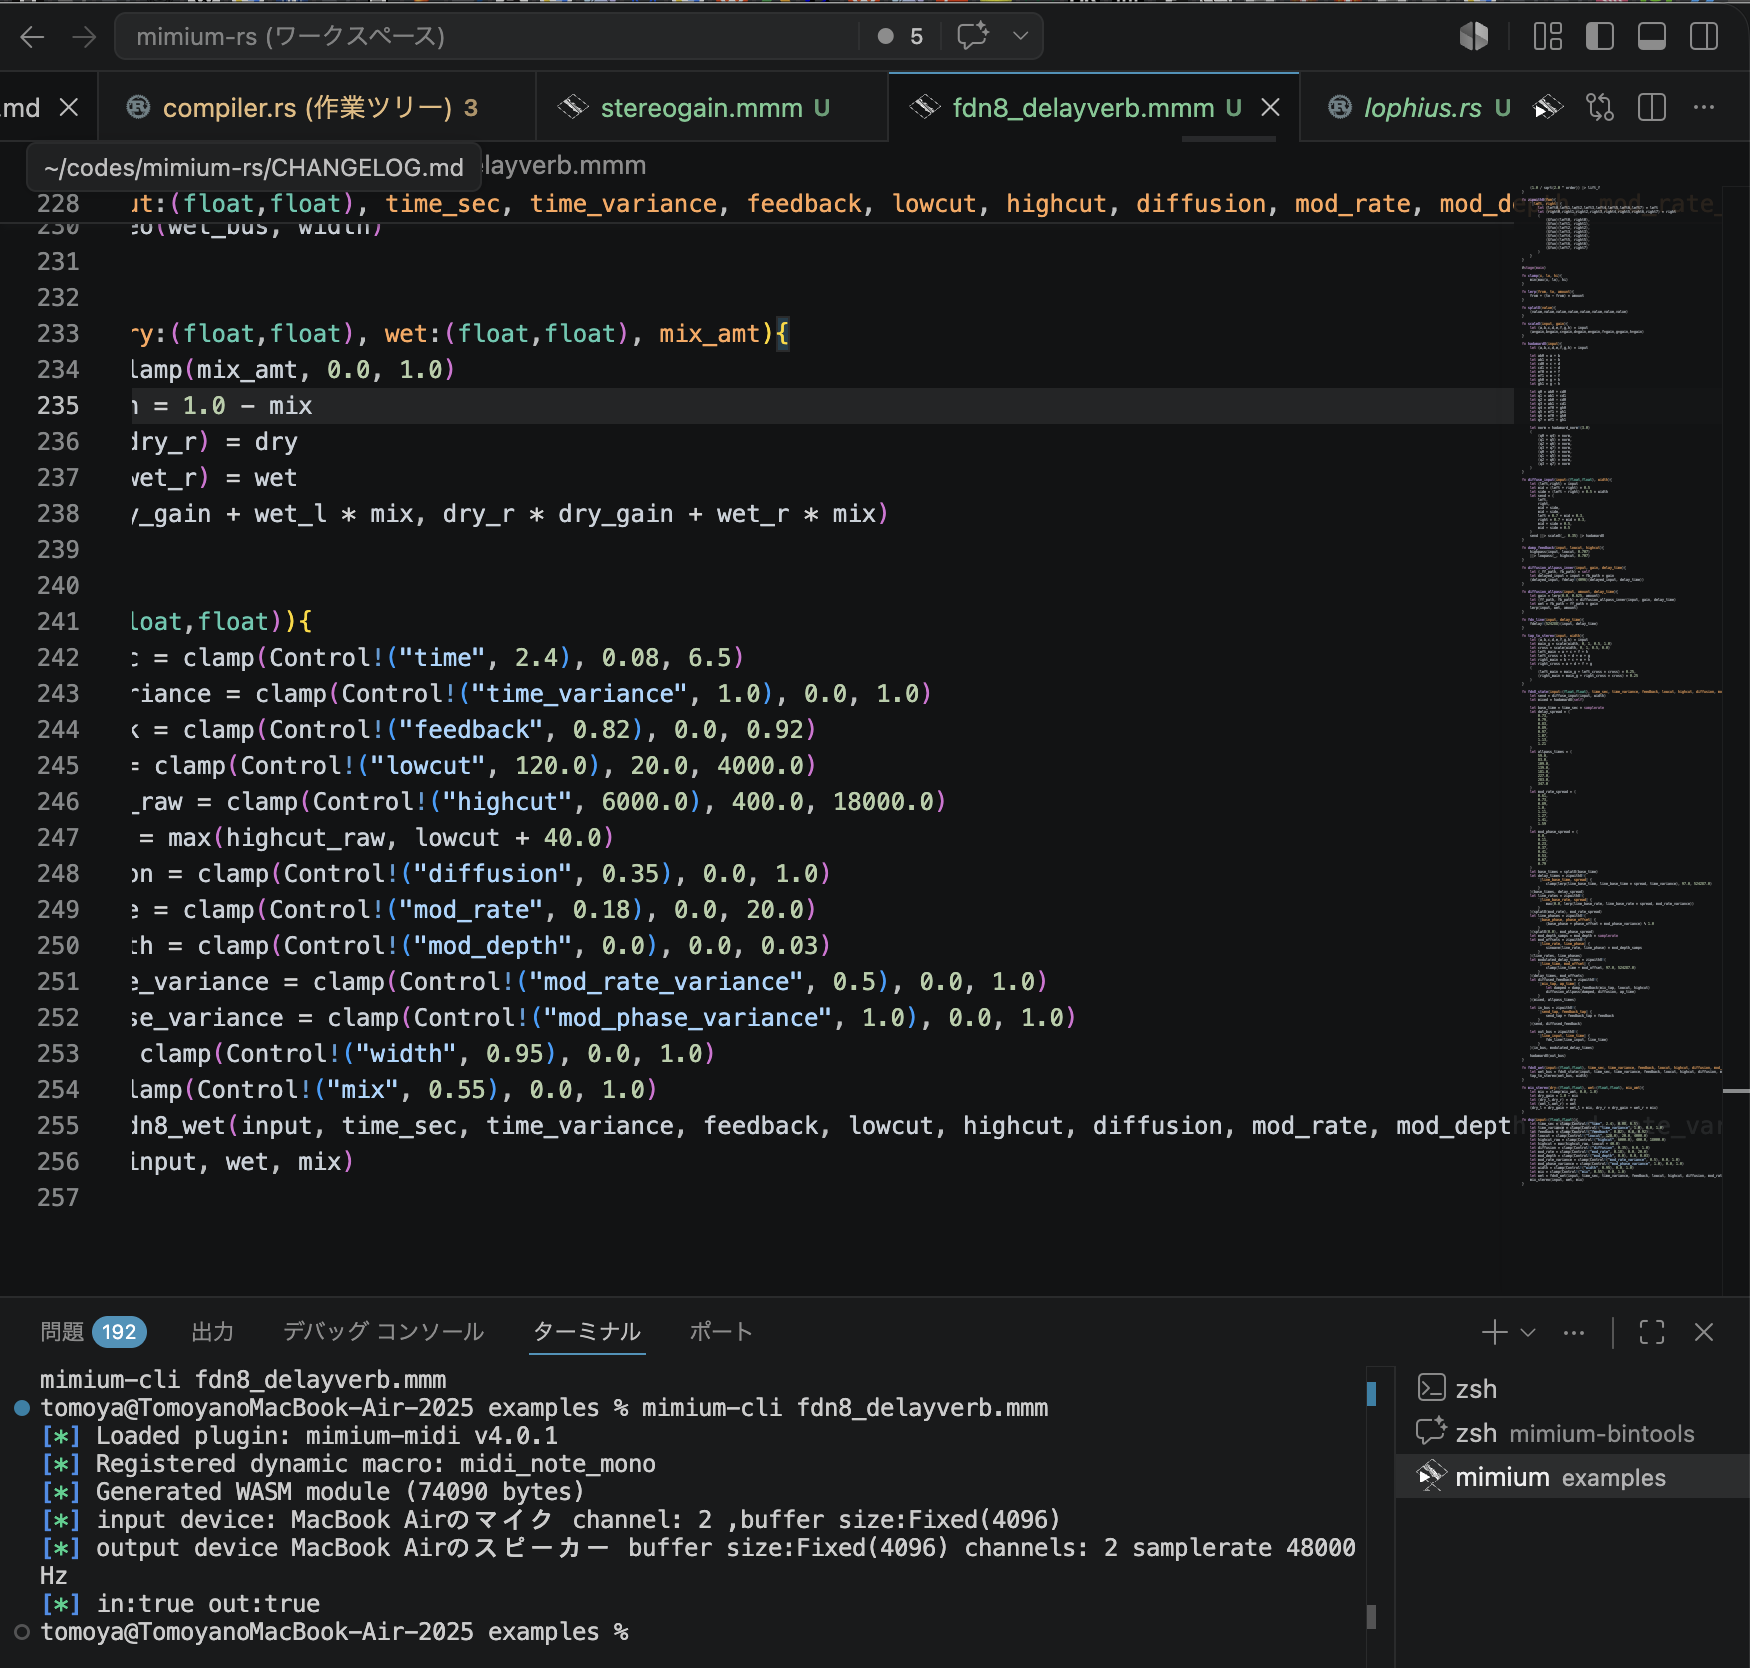Open the lophius.rs tab
Image resolution: width=1750 pixels, height=1668 pixels.
pos(1422,107)
